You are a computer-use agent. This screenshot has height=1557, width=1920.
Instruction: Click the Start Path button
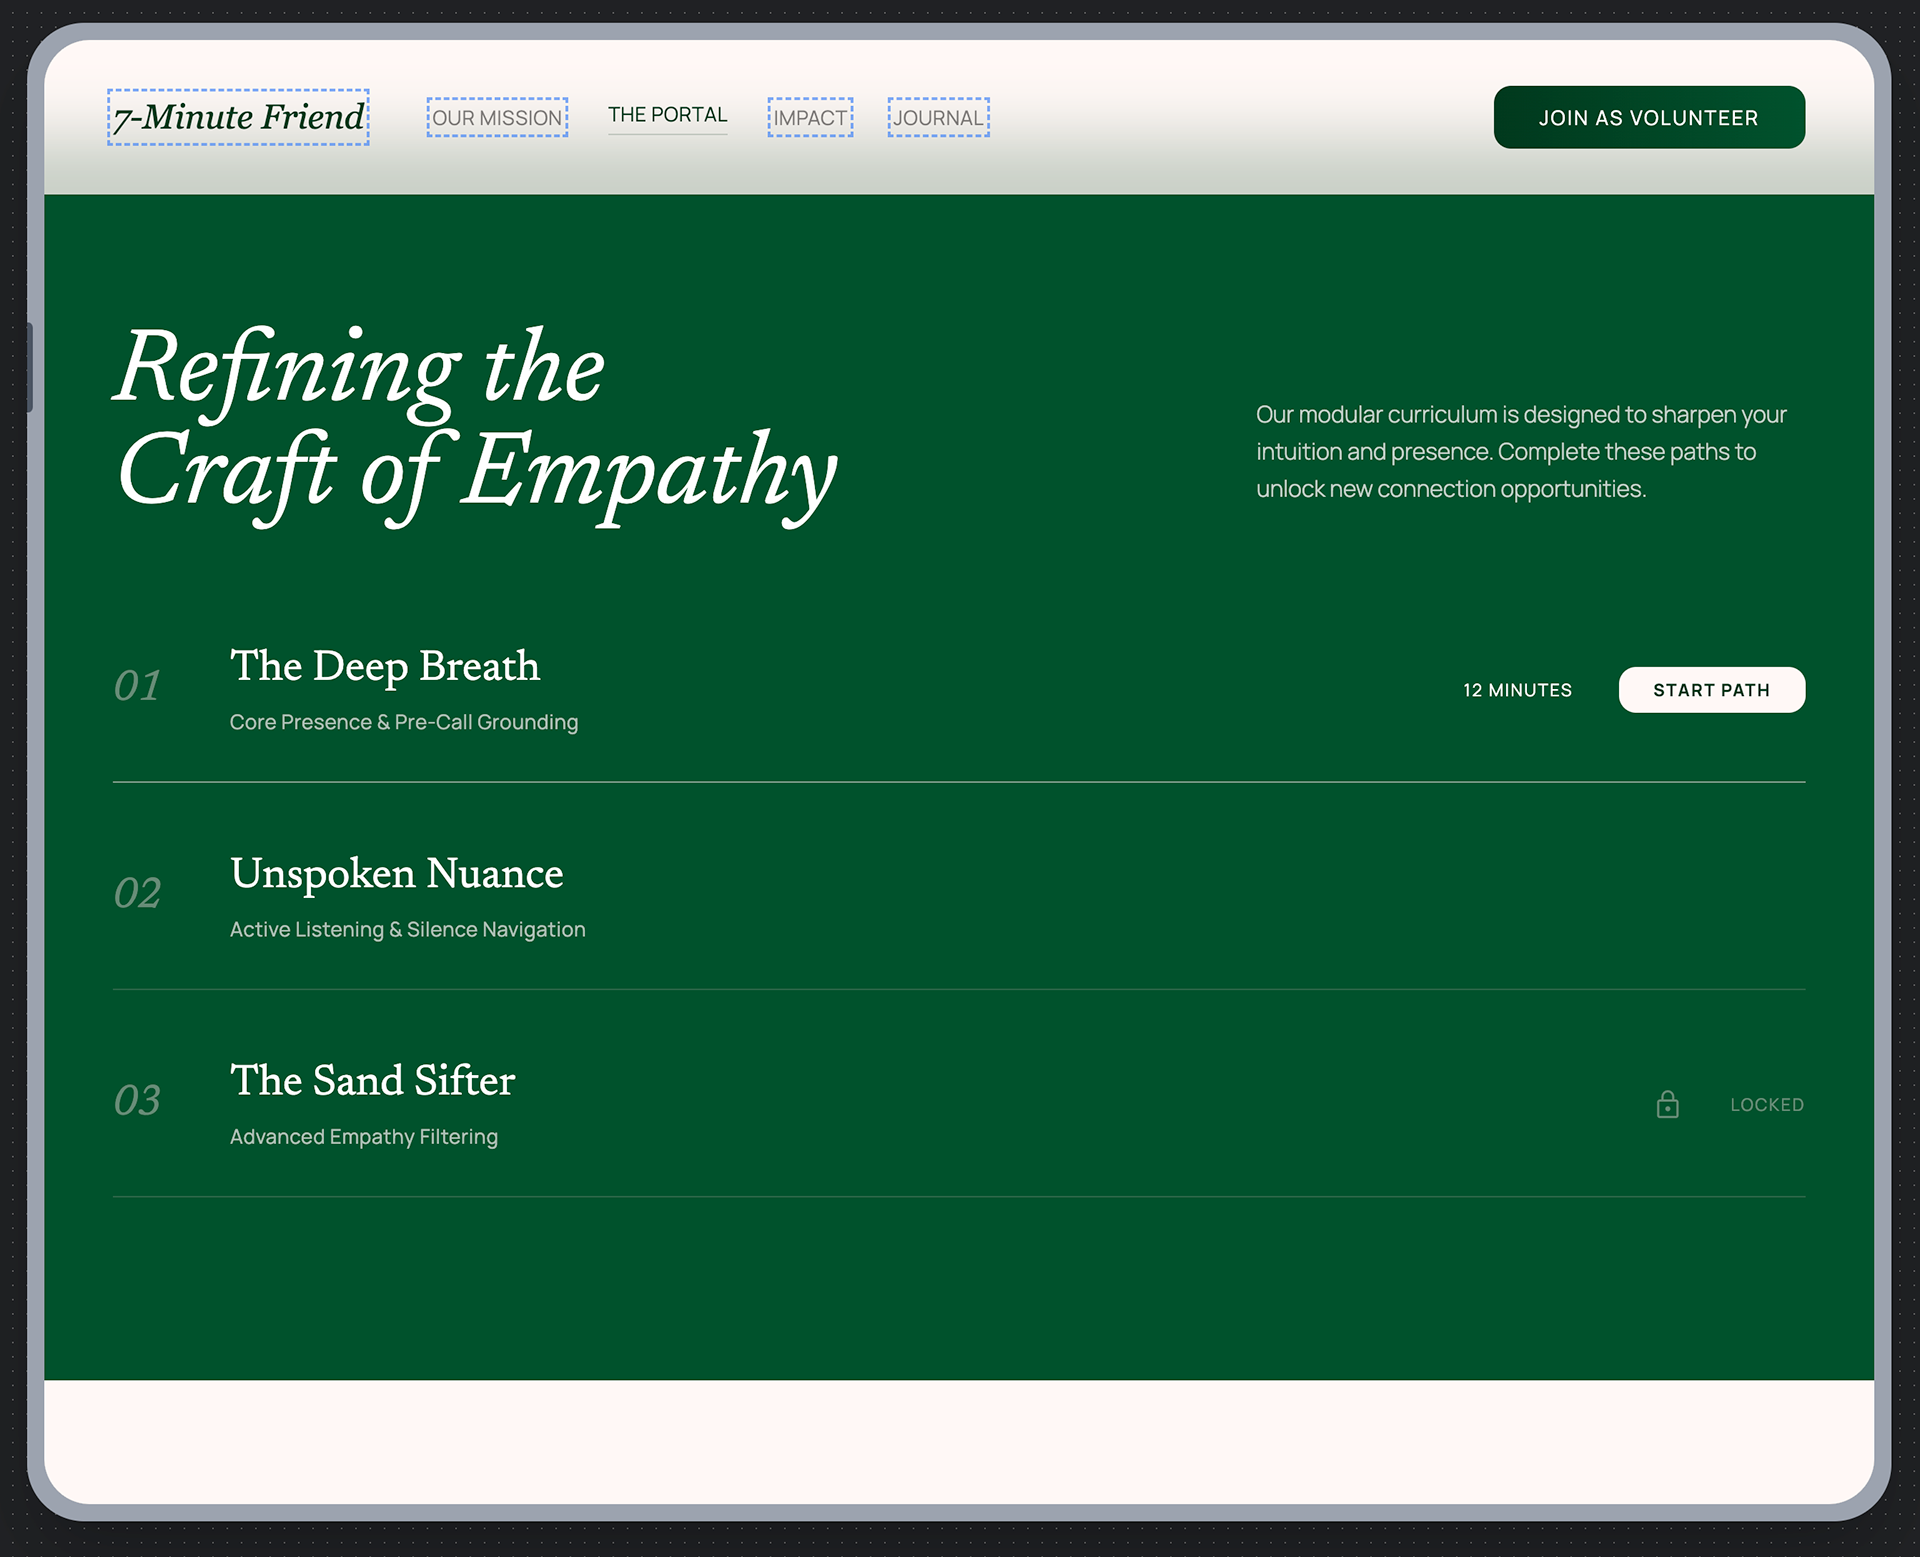click(x=1711, y=690)
